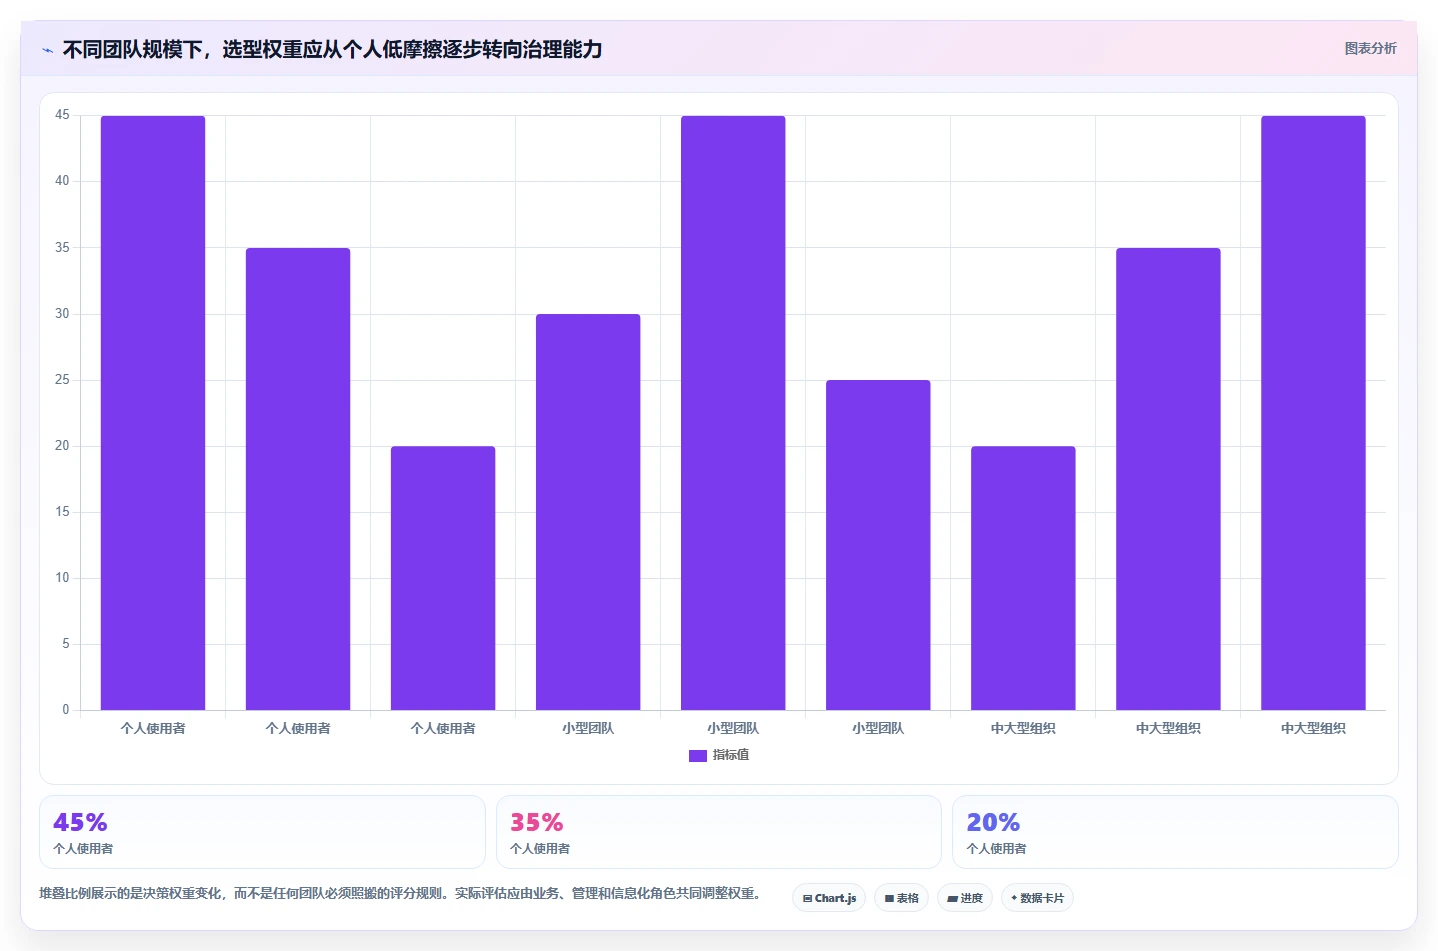Viewport: 1438px width, 951px height.
Task: Open the 45% 个人使用者 stat card
Action: click(262, 832)
